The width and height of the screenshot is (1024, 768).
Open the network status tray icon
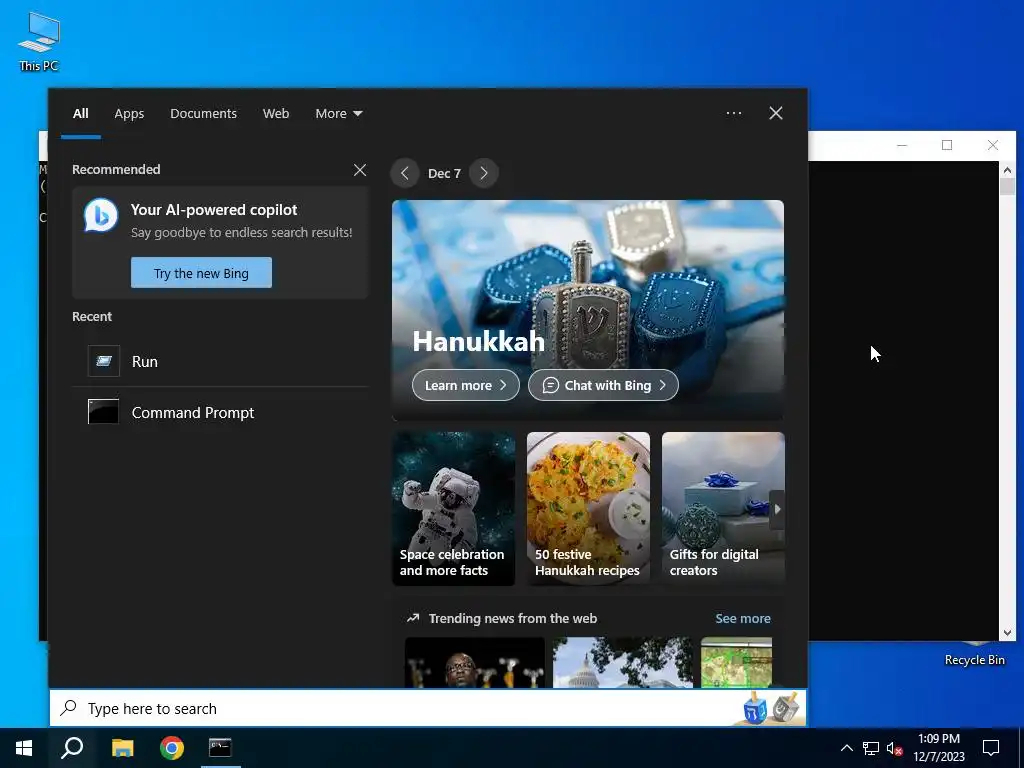pyautogui.click(x=871, y=748)
